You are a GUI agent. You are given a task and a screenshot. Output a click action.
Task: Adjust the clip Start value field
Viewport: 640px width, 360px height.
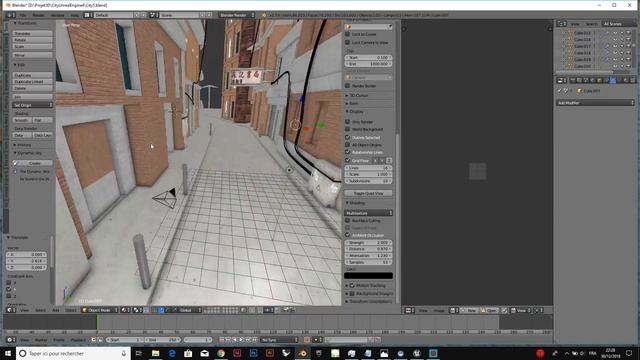click(x=369, y=58)
